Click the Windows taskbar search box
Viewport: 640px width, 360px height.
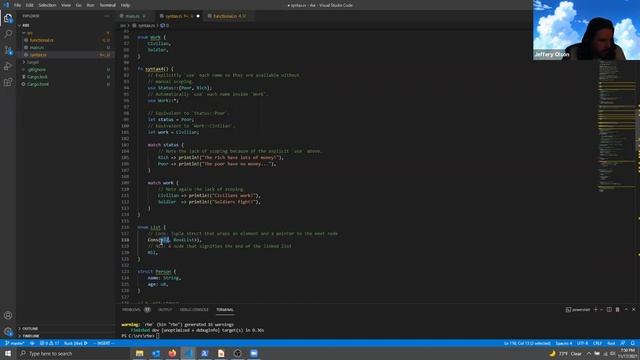click(x=73, y=353)
